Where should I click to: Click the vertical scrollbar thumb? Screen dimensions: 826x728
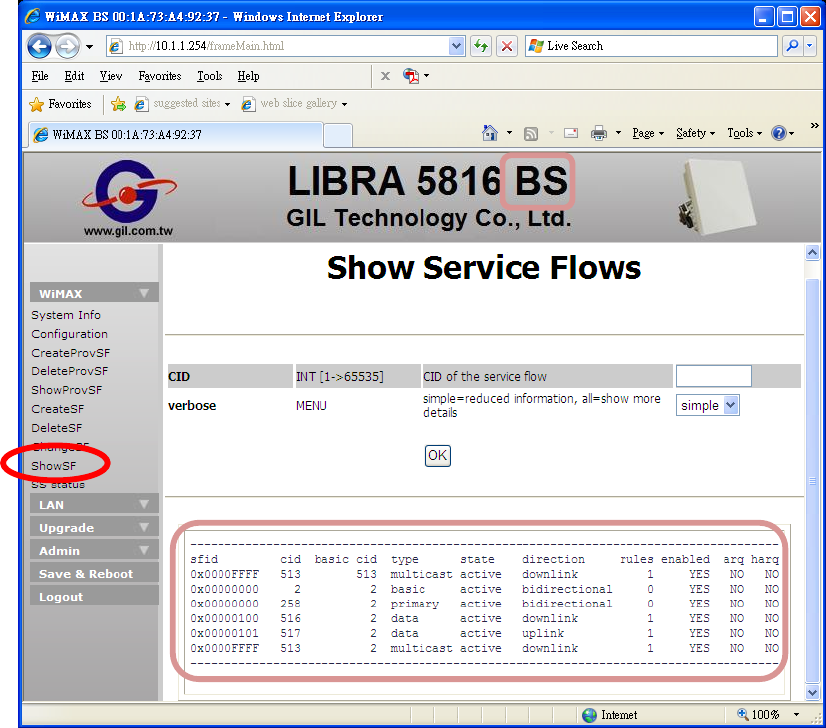812,480
